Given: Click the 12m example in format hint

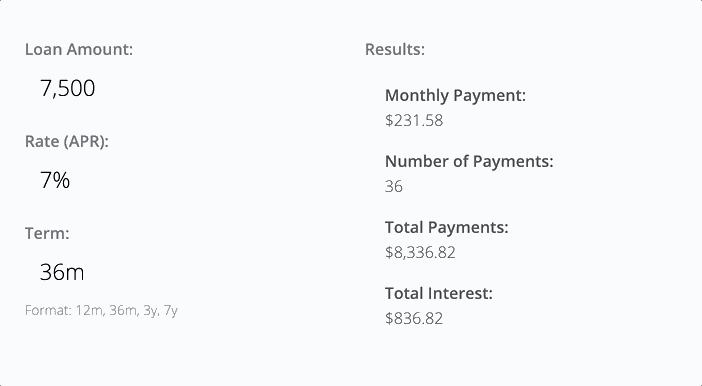Looking at the screenshot, I should pos(90,310).
